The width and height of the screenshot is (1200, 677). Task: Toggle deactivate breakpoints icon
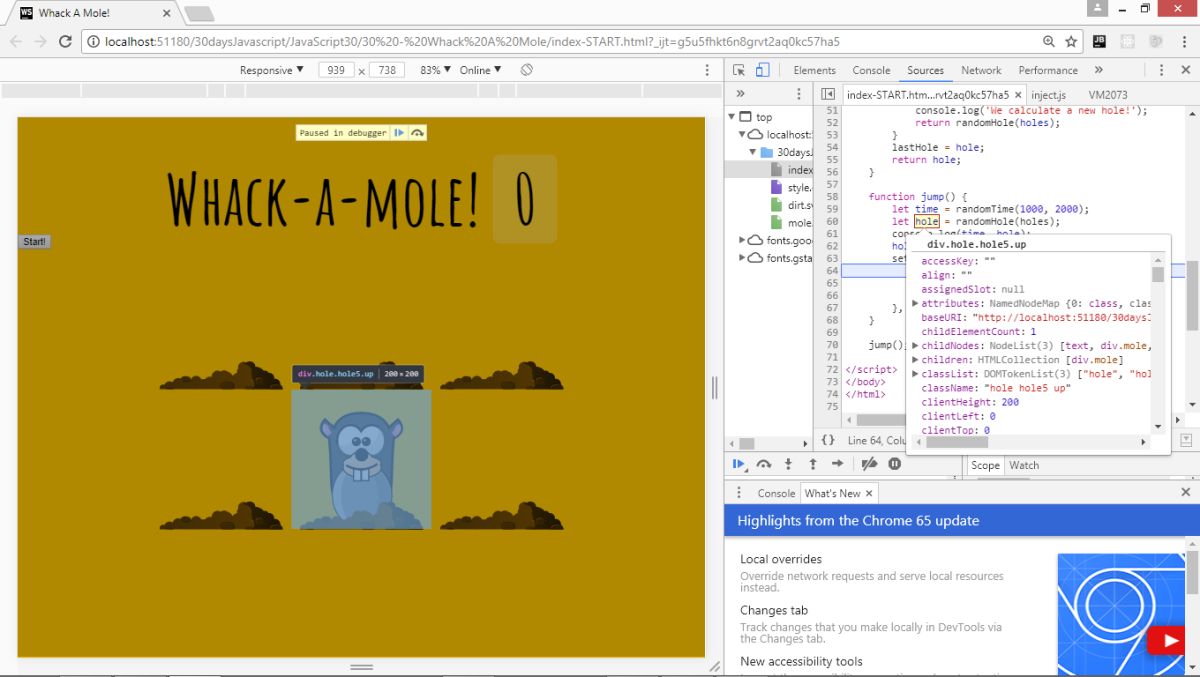tap(869, 464)
